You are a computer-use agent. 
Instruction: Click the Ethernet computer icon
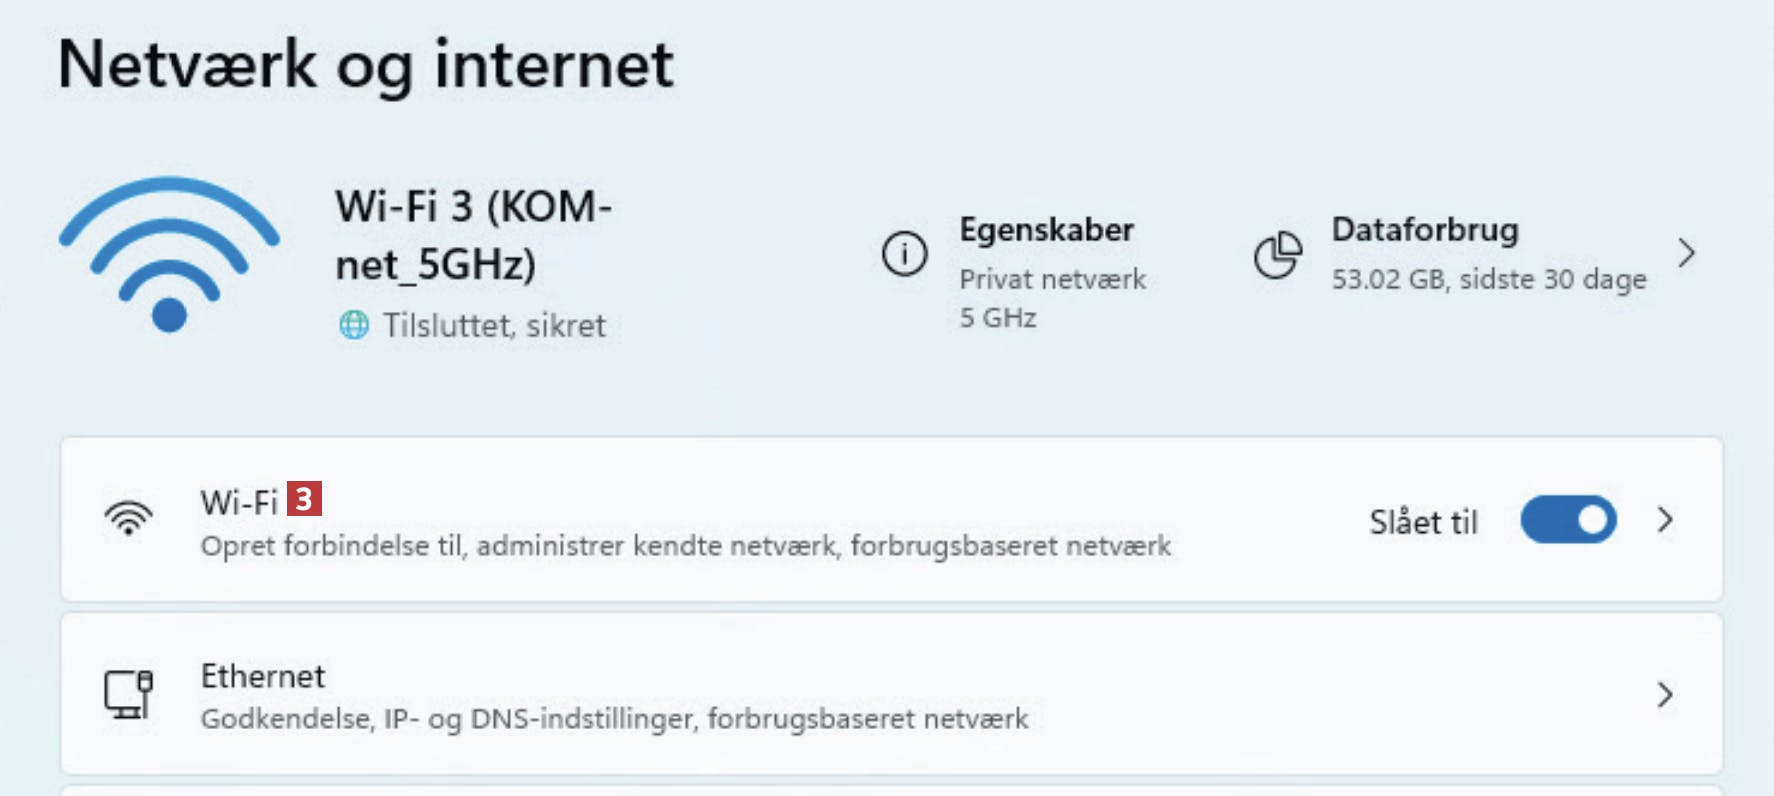(129, 693)
